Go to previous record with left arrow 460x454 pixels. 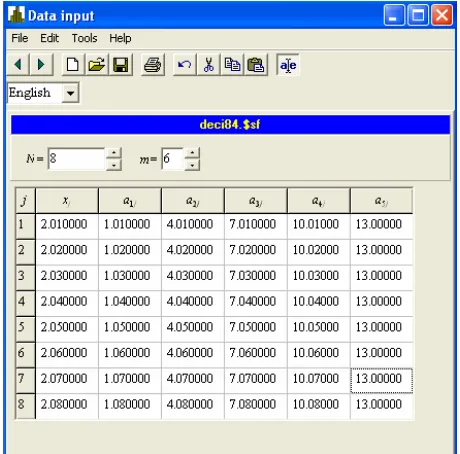tap(18, 64)
